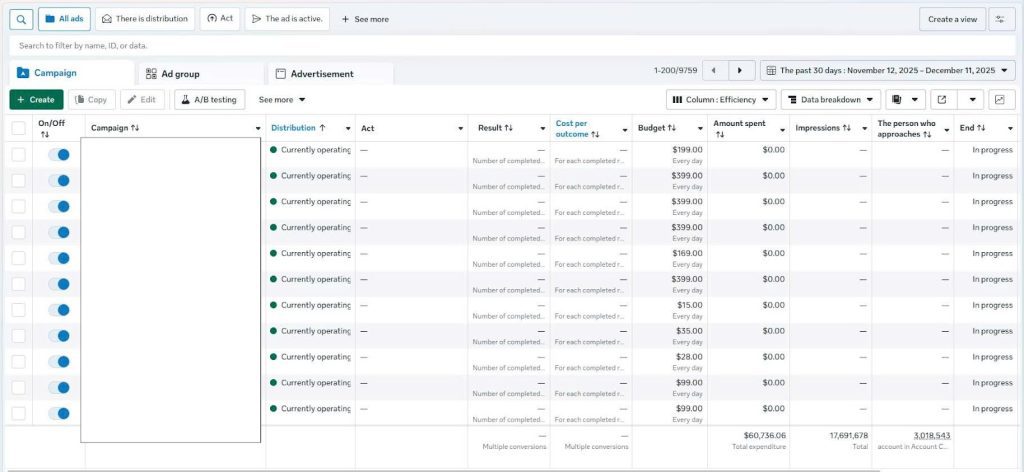Click the 1-200/9759 pagination count
The height and width of the screenshot is (472, 1024).
click(x=675, y=71)
